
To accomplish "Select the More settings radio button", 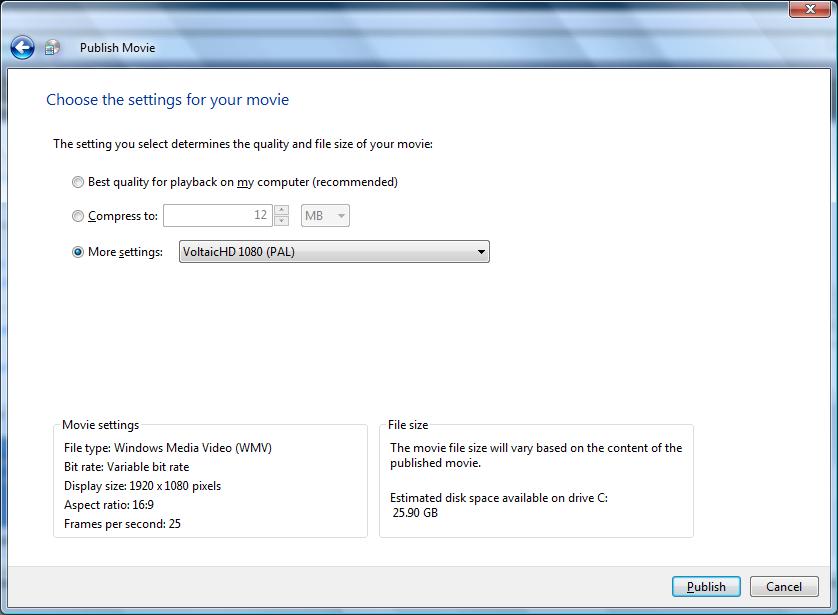I will [x=78, y=252].
